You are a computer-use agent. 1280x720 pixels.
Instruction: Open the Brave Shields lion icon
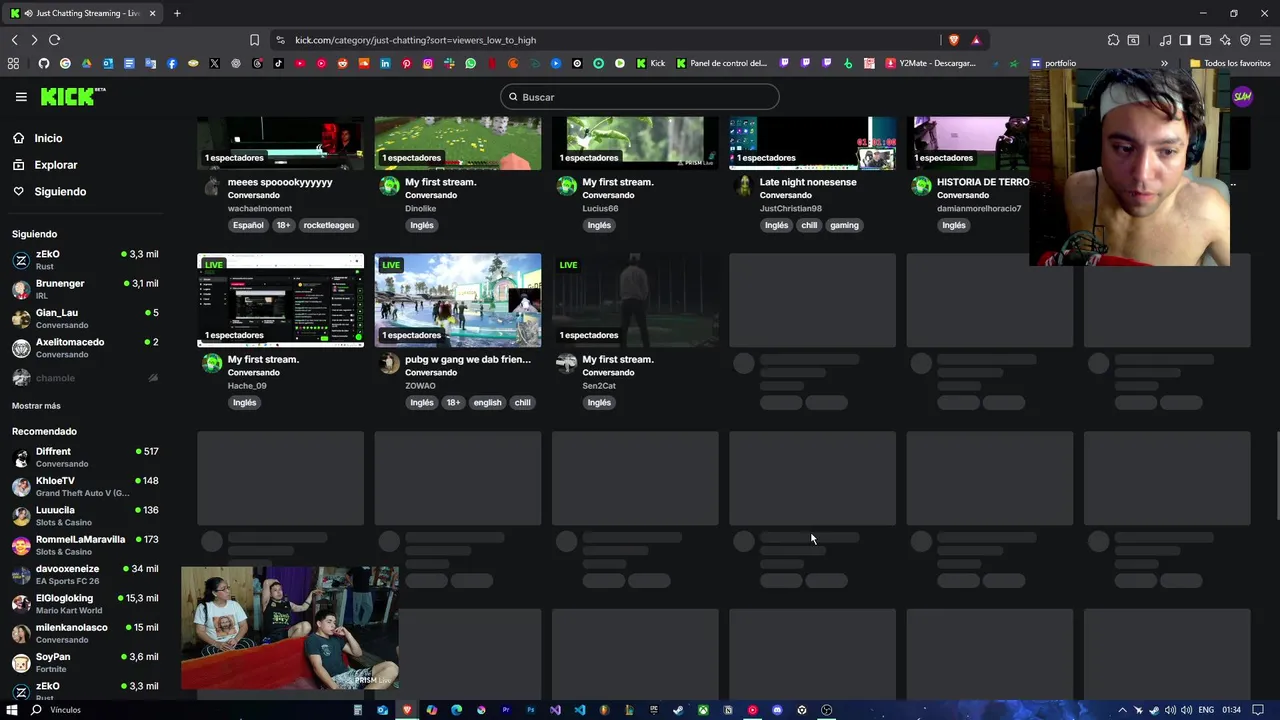click(954, 40)
